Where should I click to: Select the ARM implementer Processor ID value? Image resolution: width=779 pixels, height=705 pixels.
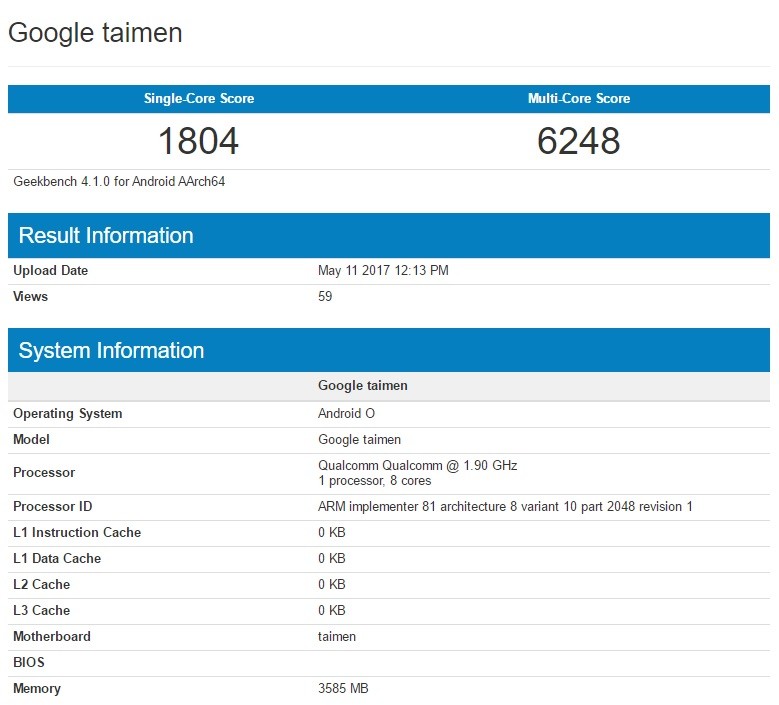505,507
